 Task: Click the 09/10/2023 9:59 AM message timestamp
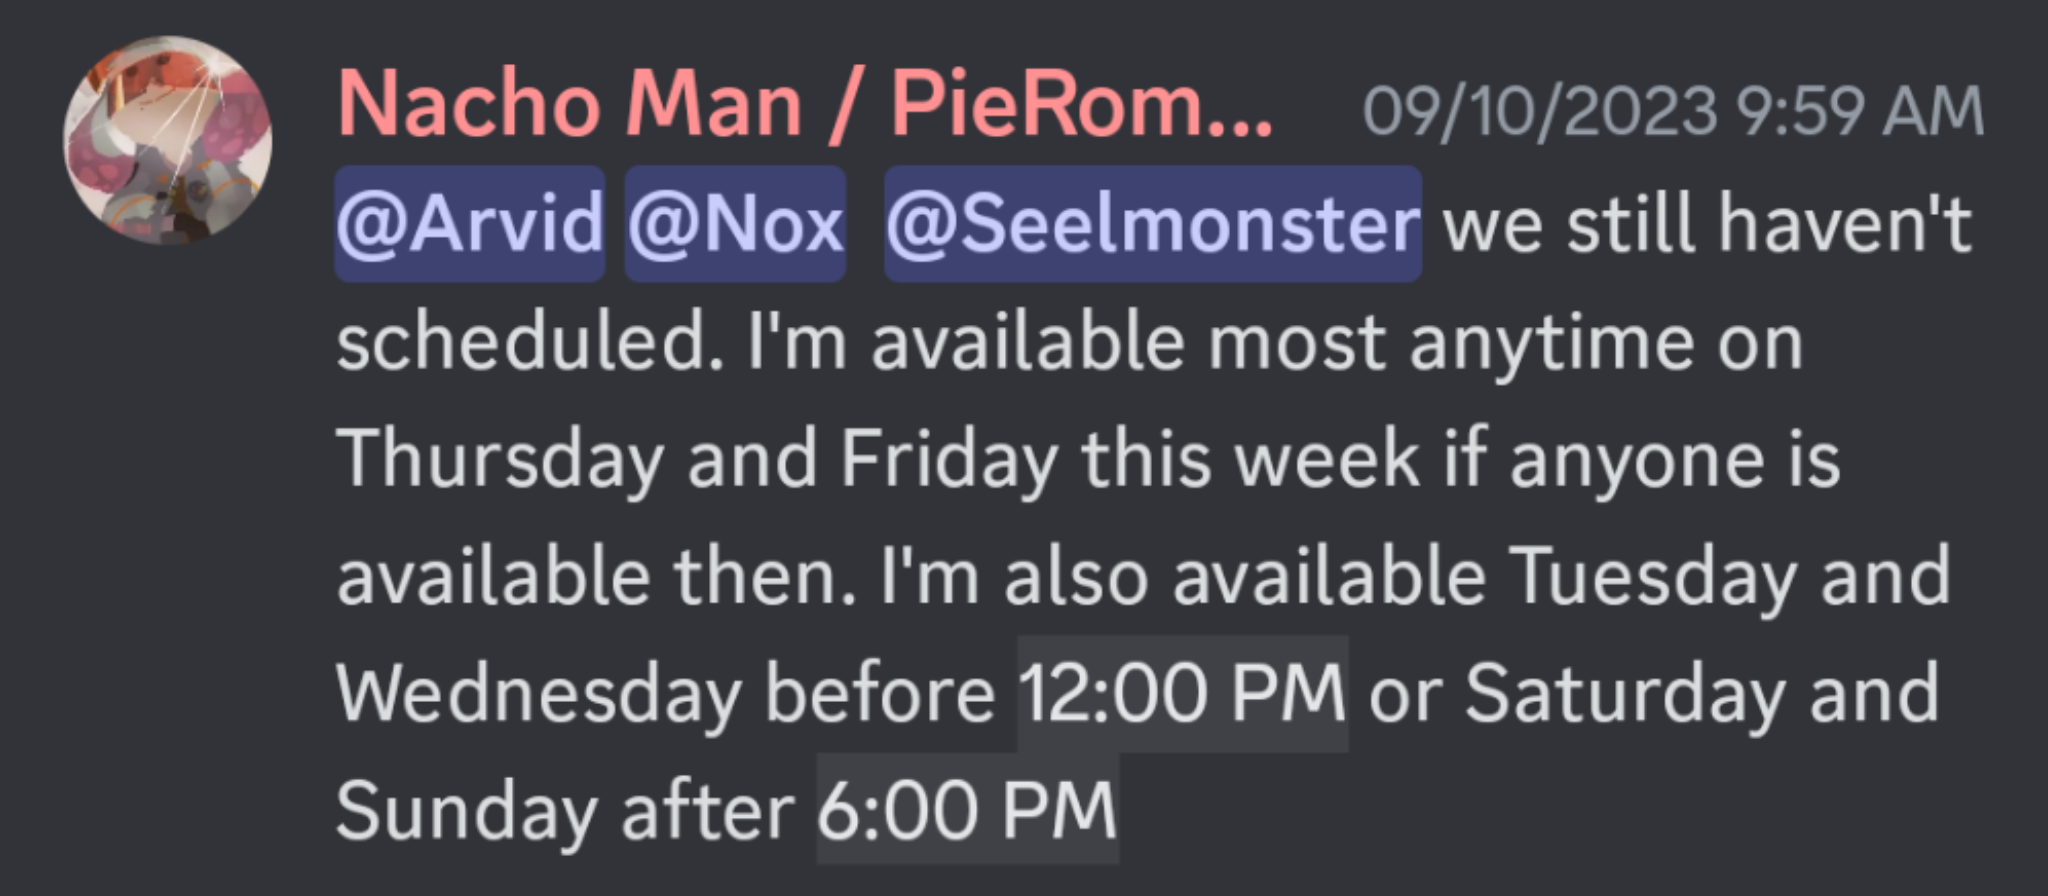coord(1673,111)
